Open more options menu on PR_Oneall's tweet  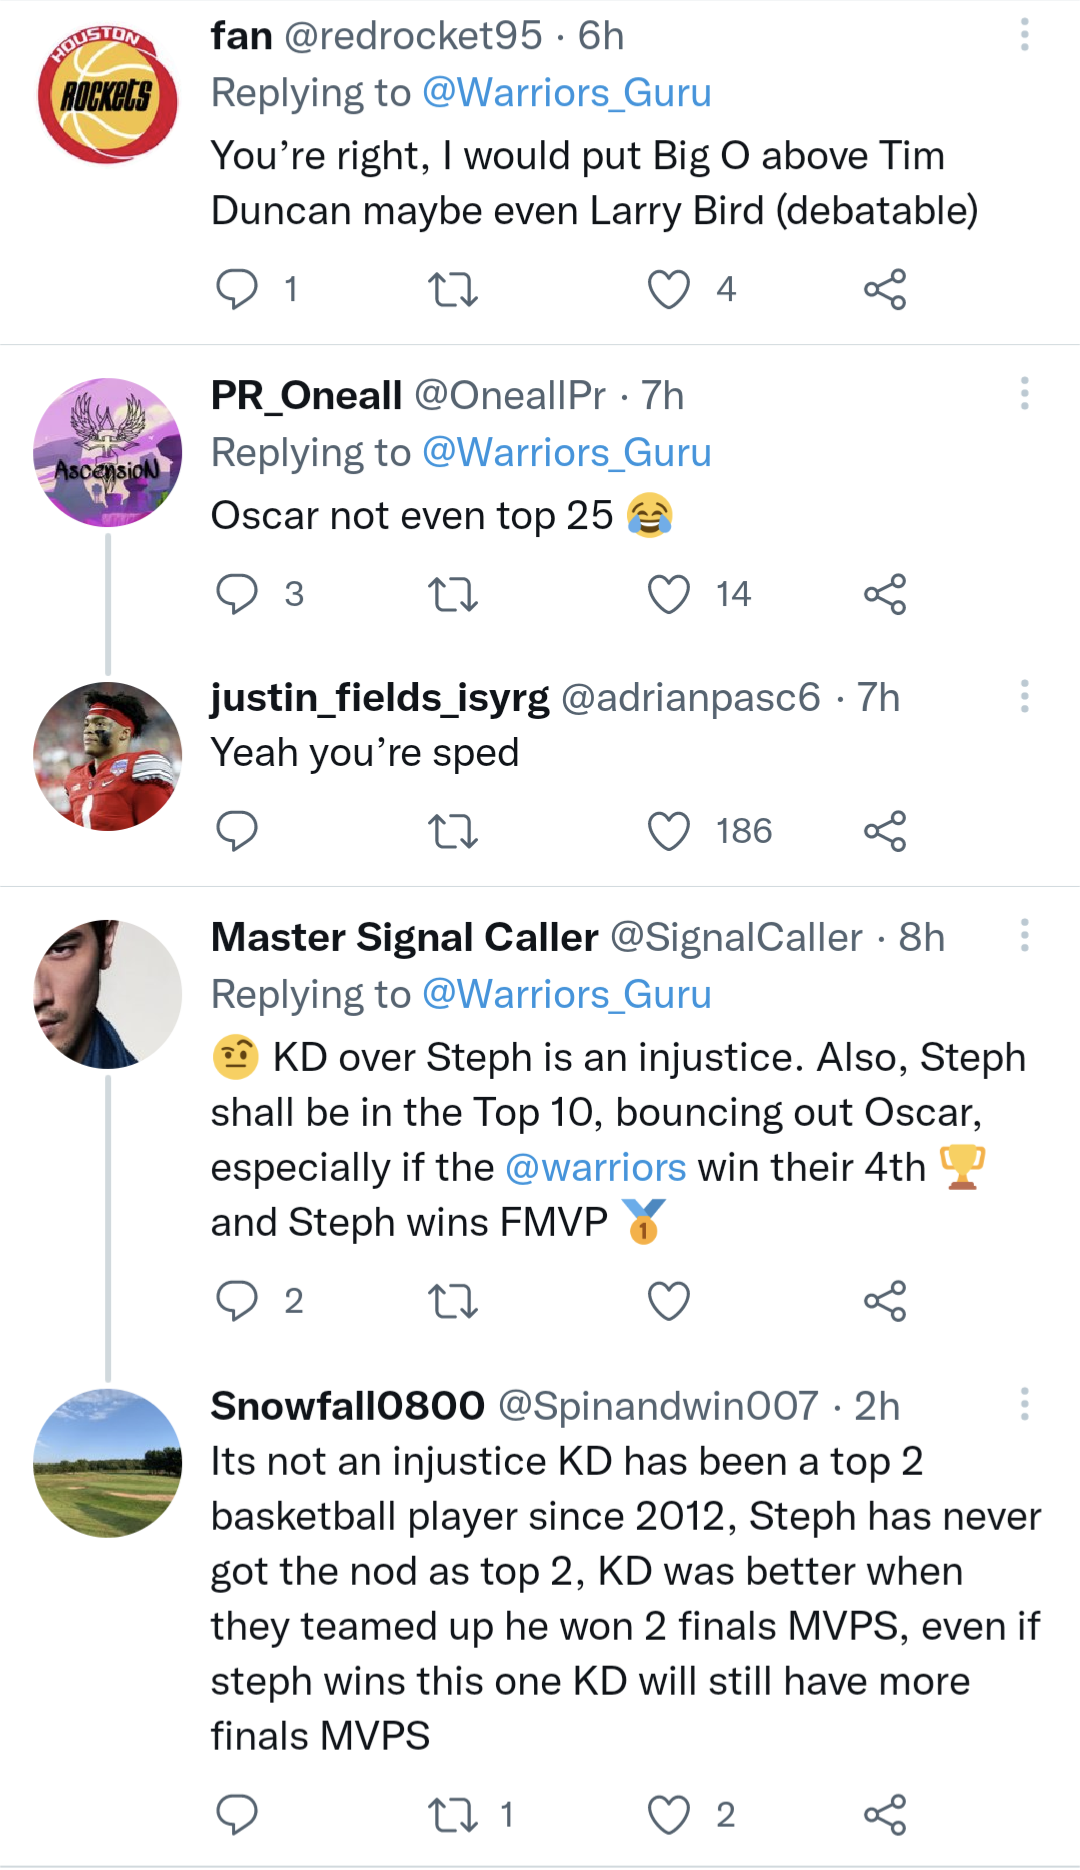click(1024, 394)
